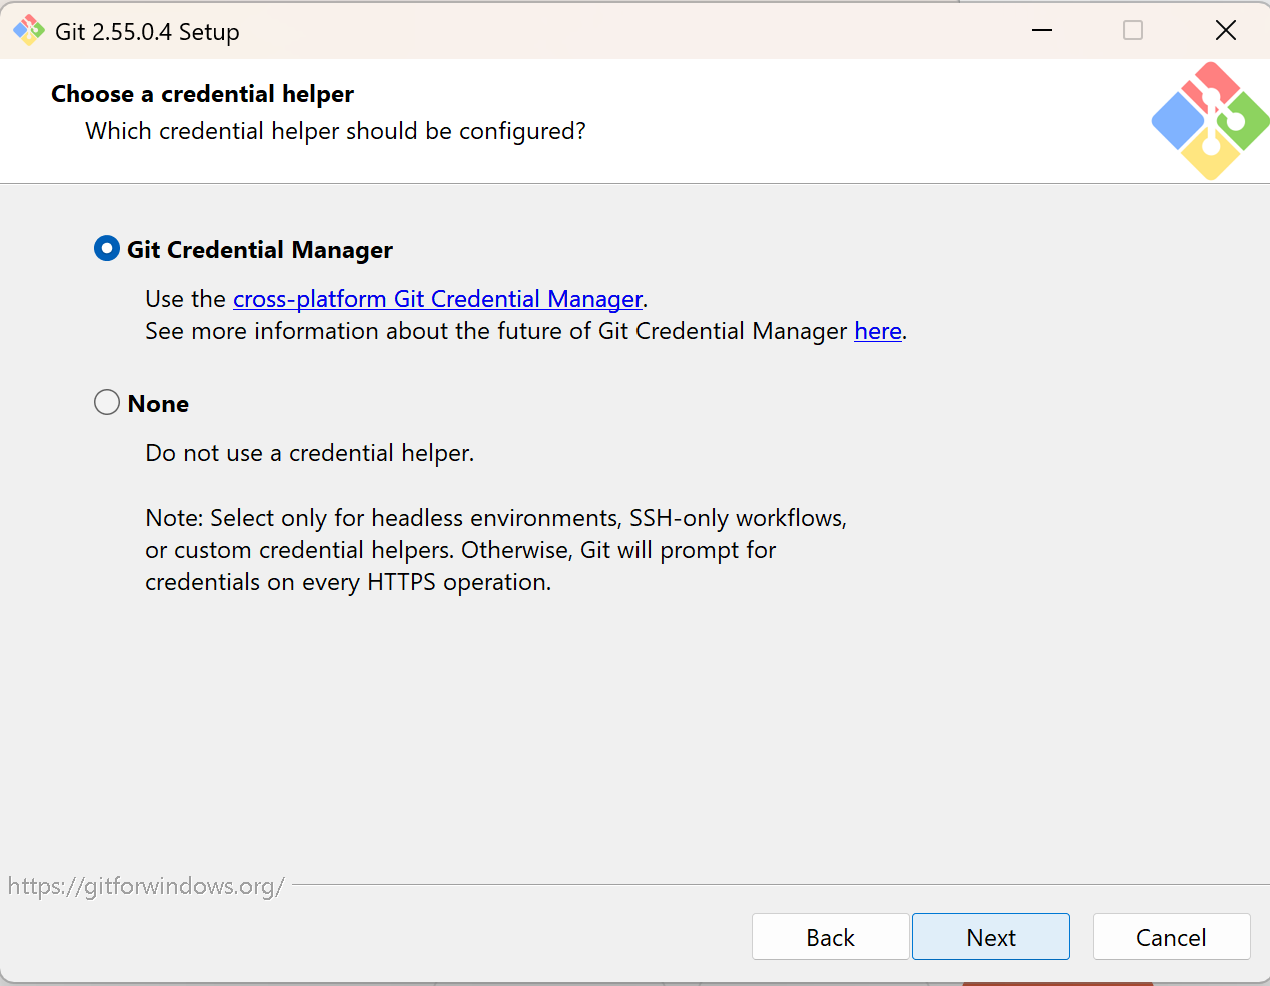The height and width of the screenshot is (986, 1270).
Task: Select the Git Credential Manager radio button
Action: [x=107, y=248]
